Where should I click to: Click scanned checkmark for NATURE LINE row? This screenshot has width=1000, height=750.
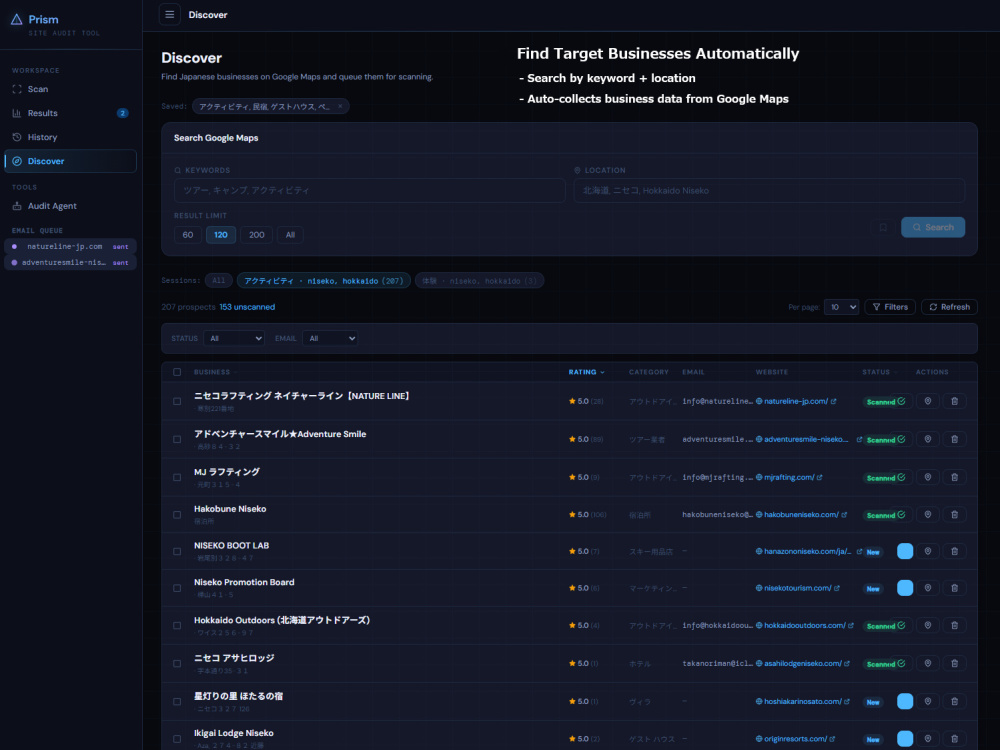[901, 401]
